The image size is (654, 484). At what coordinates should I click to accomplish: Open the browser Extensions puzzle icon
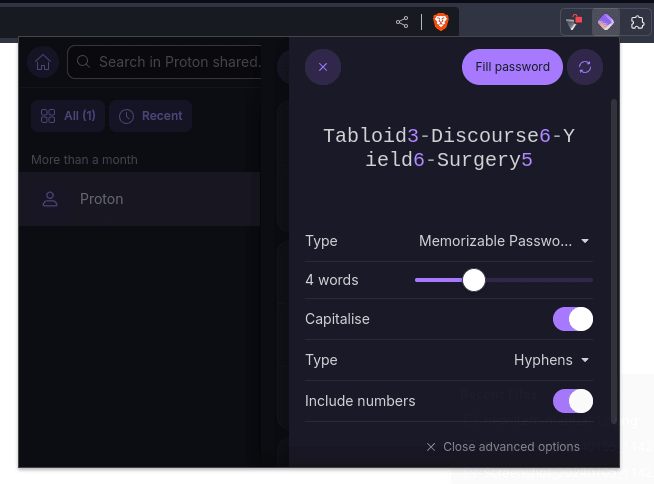click(637, 22)
